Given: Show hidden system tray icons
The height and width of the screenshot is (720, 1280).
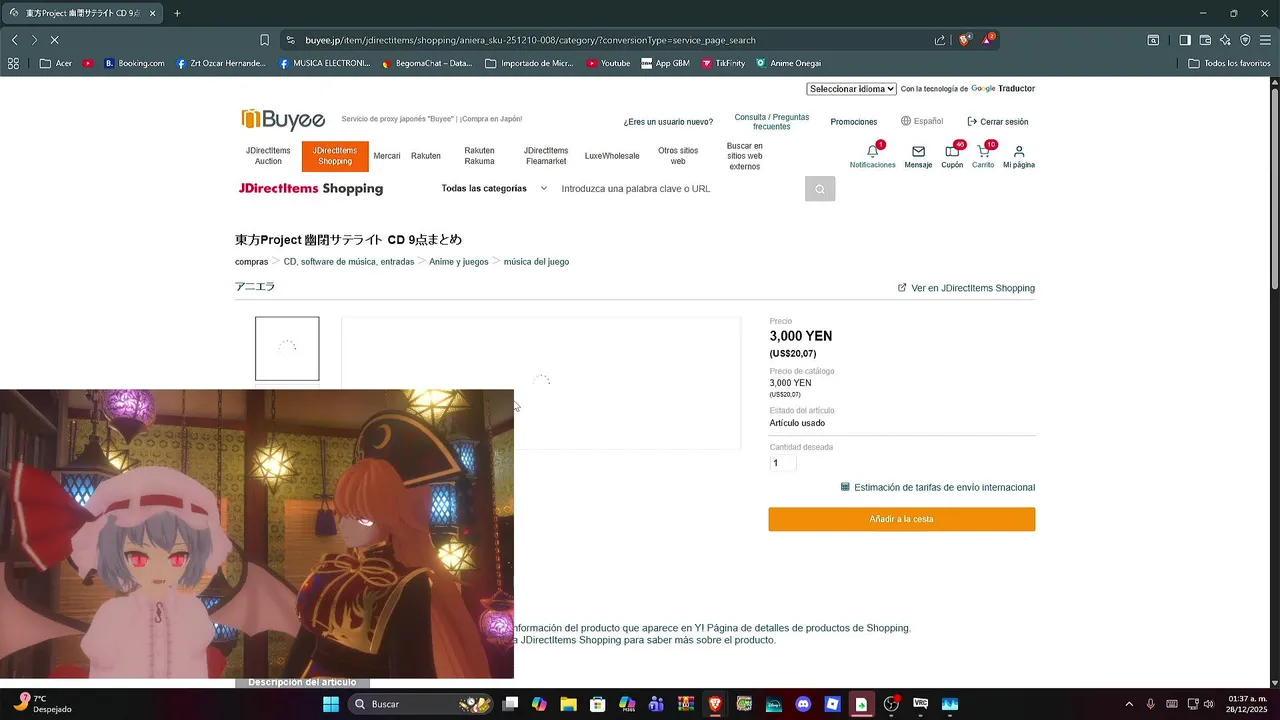Looking at the screenshot, I should point(1129,704).
